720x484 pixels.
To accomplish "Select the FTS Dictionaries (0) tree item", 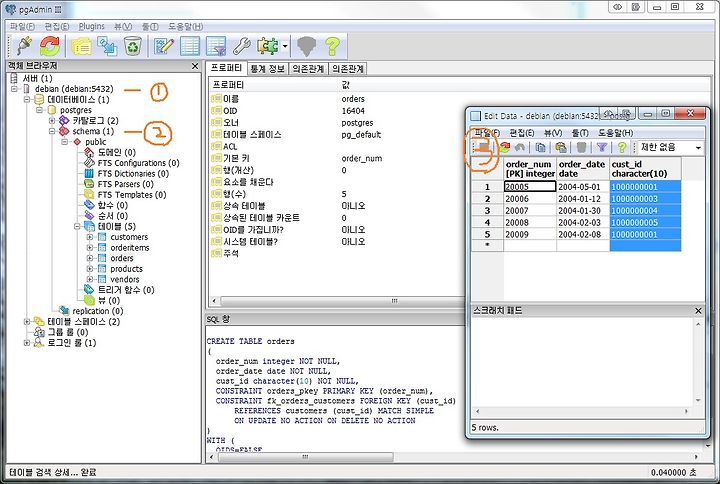I will click(x=133, y=174).
